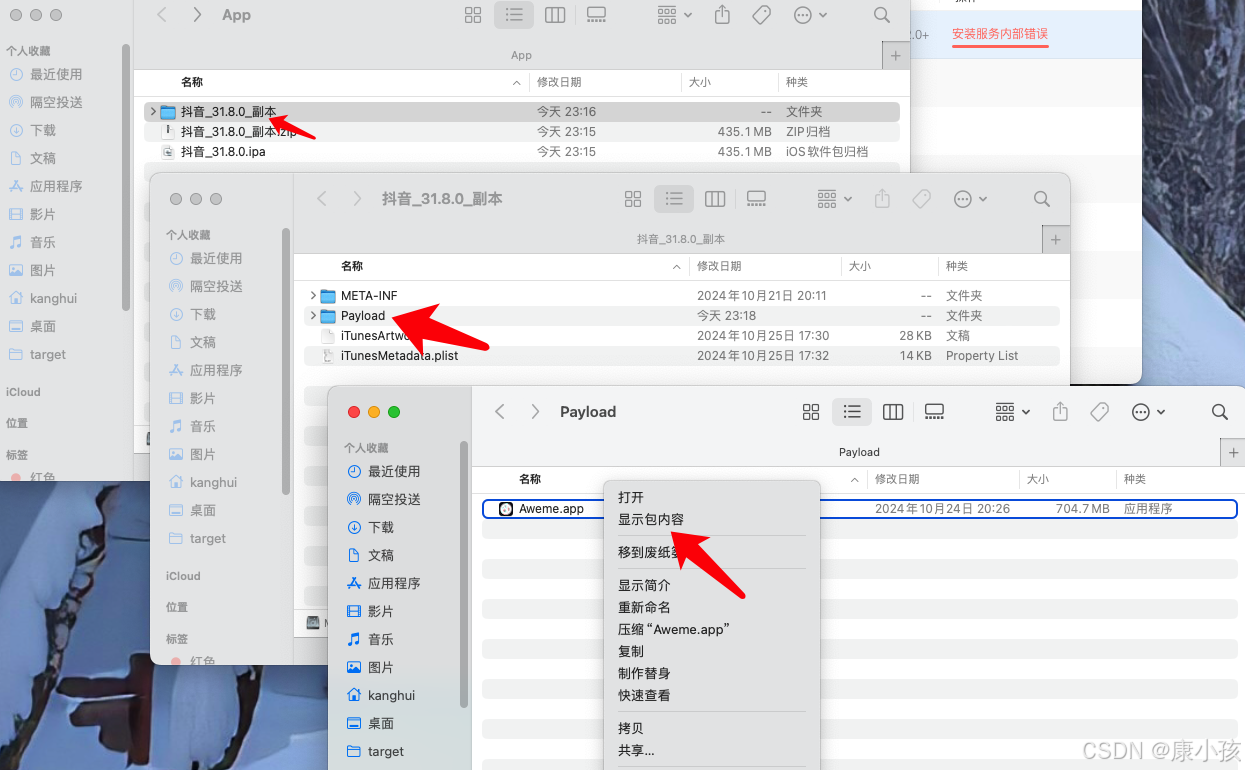Add new tab in 抖音_31.8.0_副本 window
The width and height of the screenshot is (1245, 770).
[x=1056, y=240]
